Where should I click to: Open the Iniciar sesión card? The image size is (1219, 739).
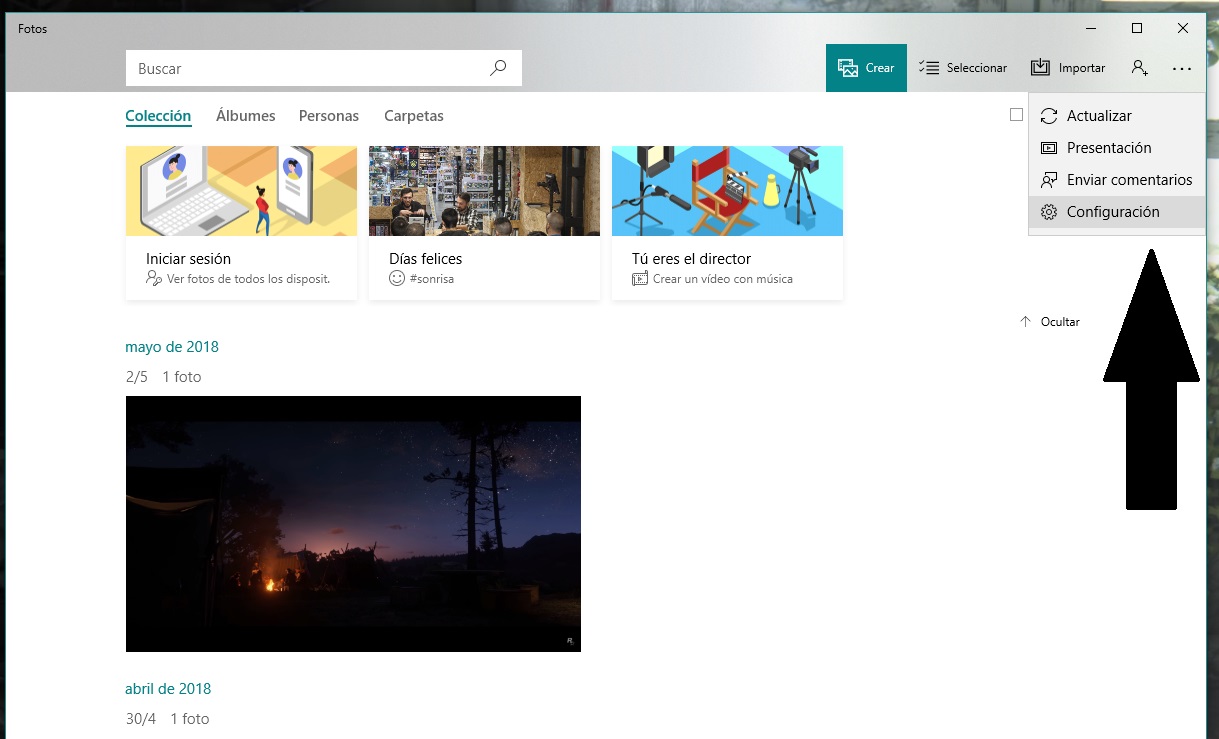[x=241, y=222]
